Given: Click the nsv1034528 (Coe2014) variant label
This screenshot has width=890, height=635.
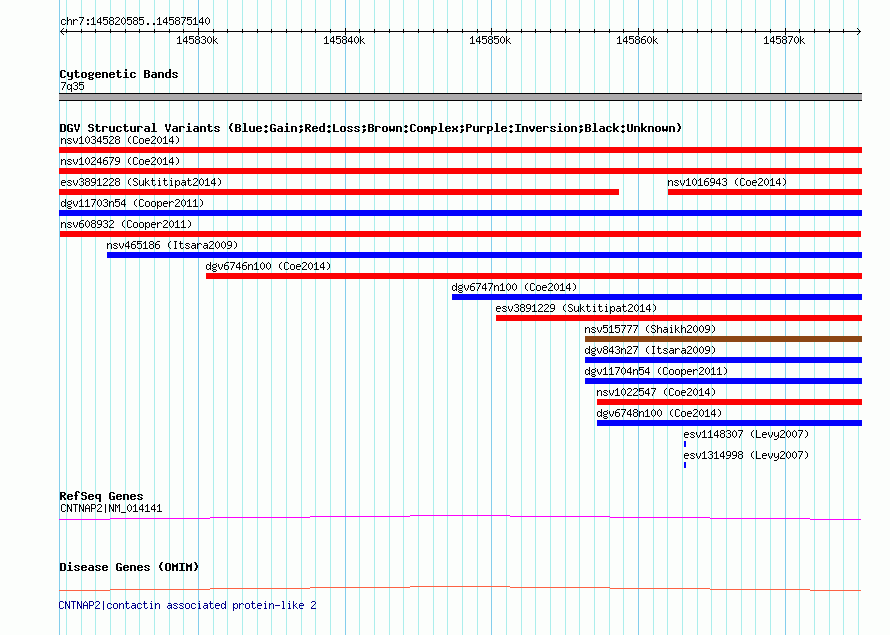Looking at the screenshot, I should click(x=120, y=140).
